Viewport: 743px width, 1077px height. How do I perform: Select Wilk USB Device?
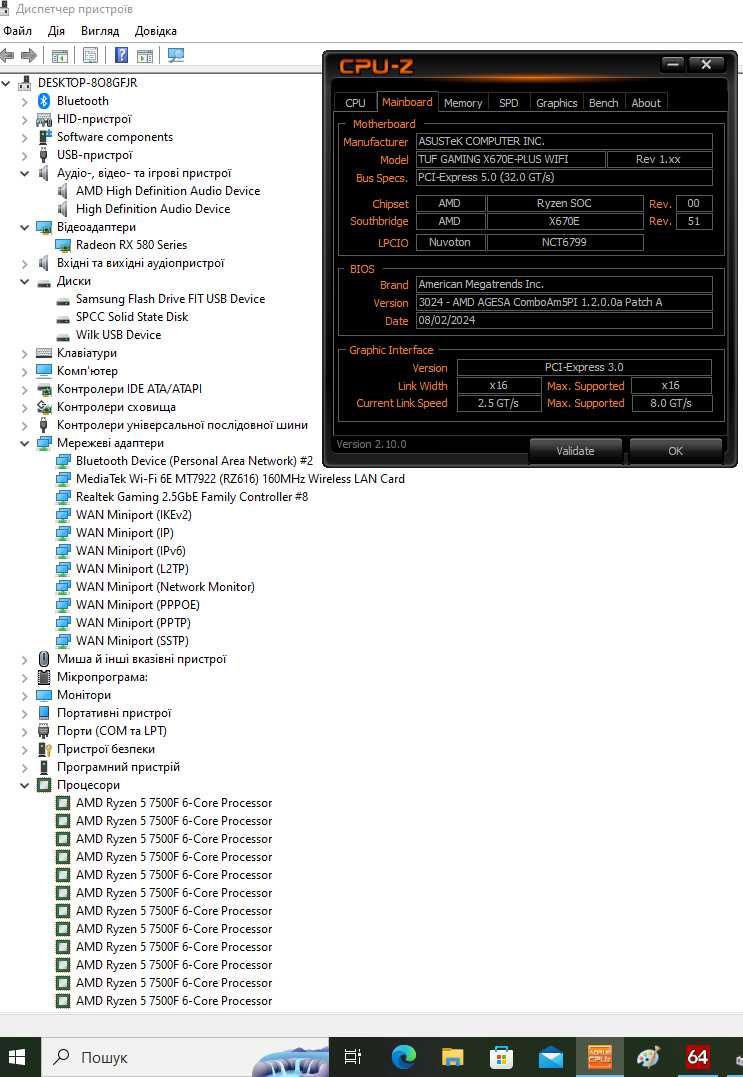pos(119,335)
